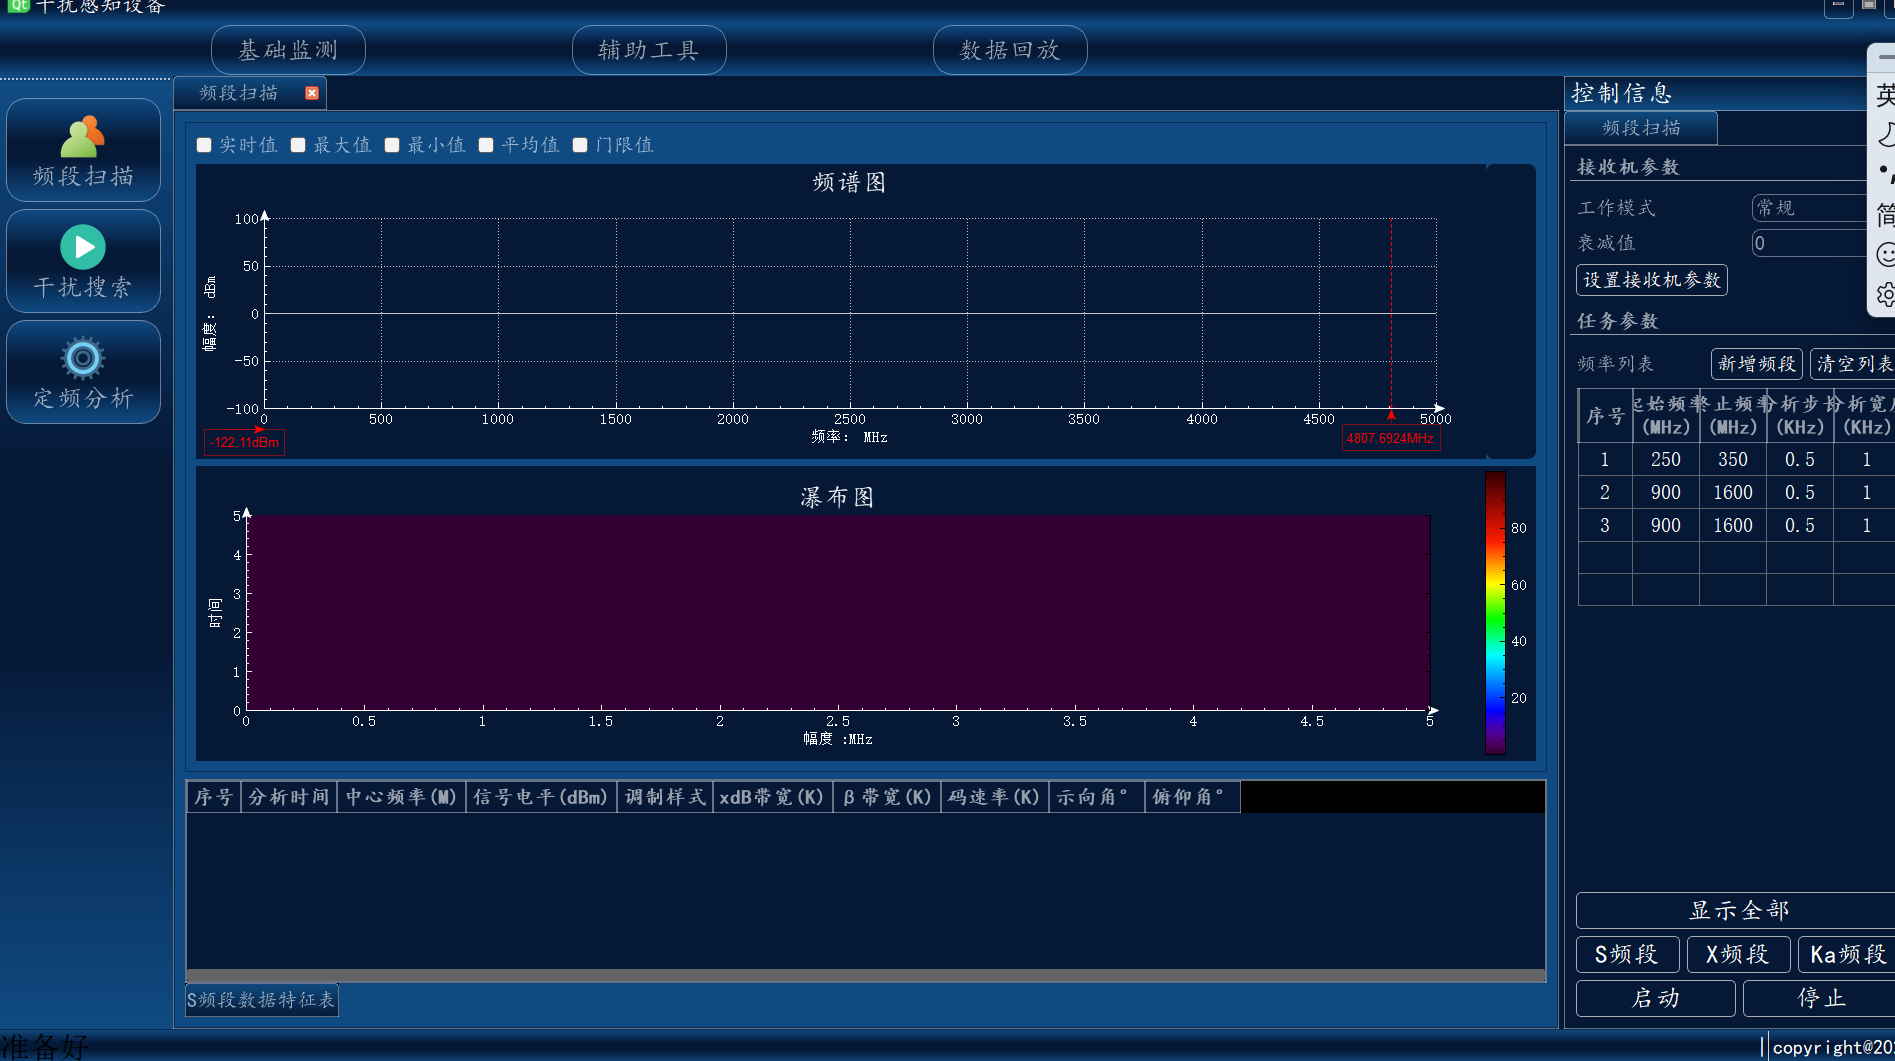1895x1061 pixels.
Task: Click the emoji icon in the IME toolbar
Action: point(1885,255)
